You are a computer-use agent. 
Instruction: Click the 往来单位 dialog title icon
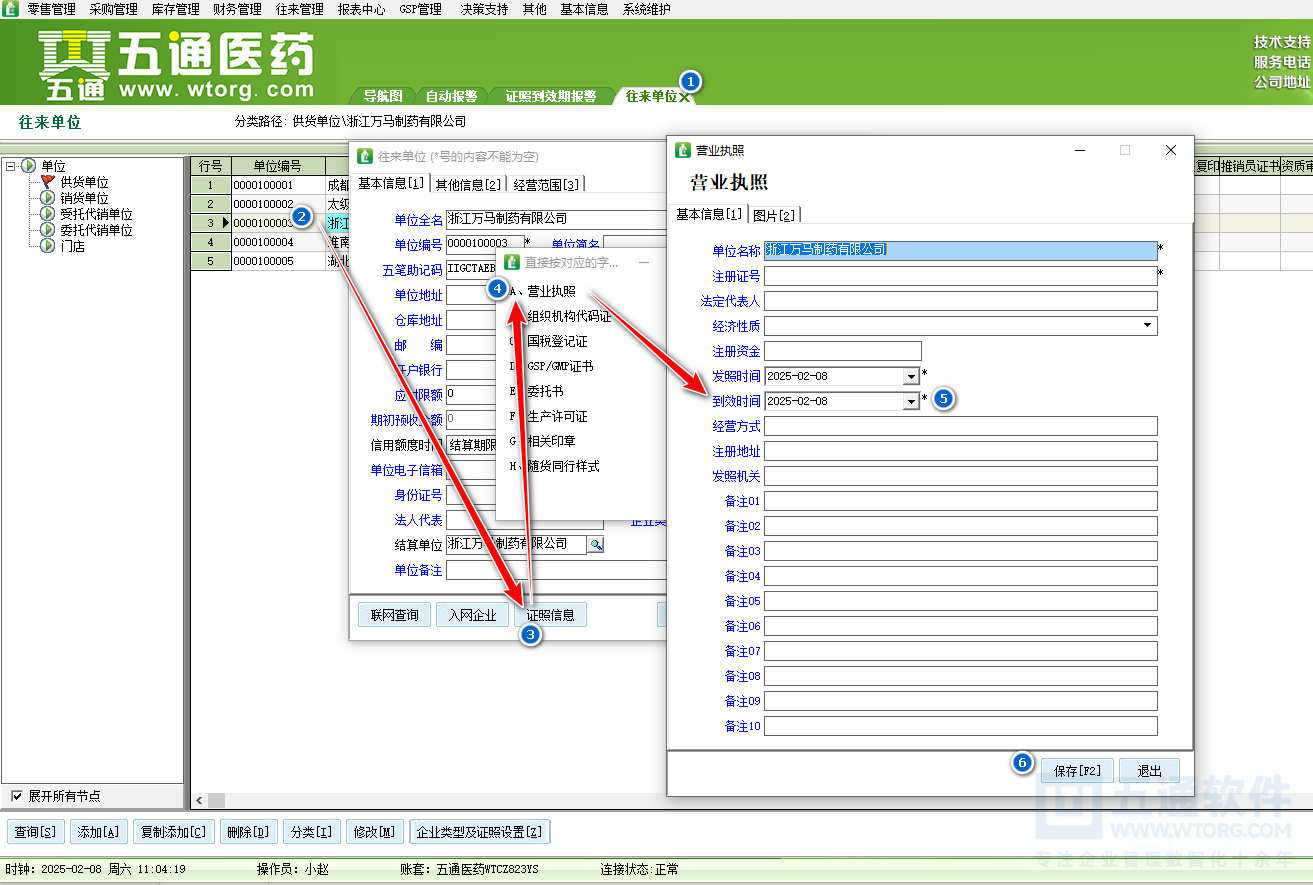(x=365, y=157)
